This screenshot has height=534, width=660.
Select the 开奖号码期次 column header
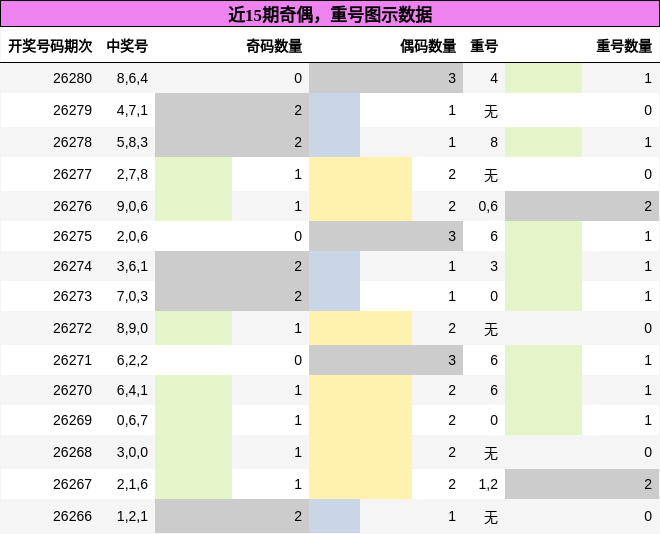click(x=50, y=46)
